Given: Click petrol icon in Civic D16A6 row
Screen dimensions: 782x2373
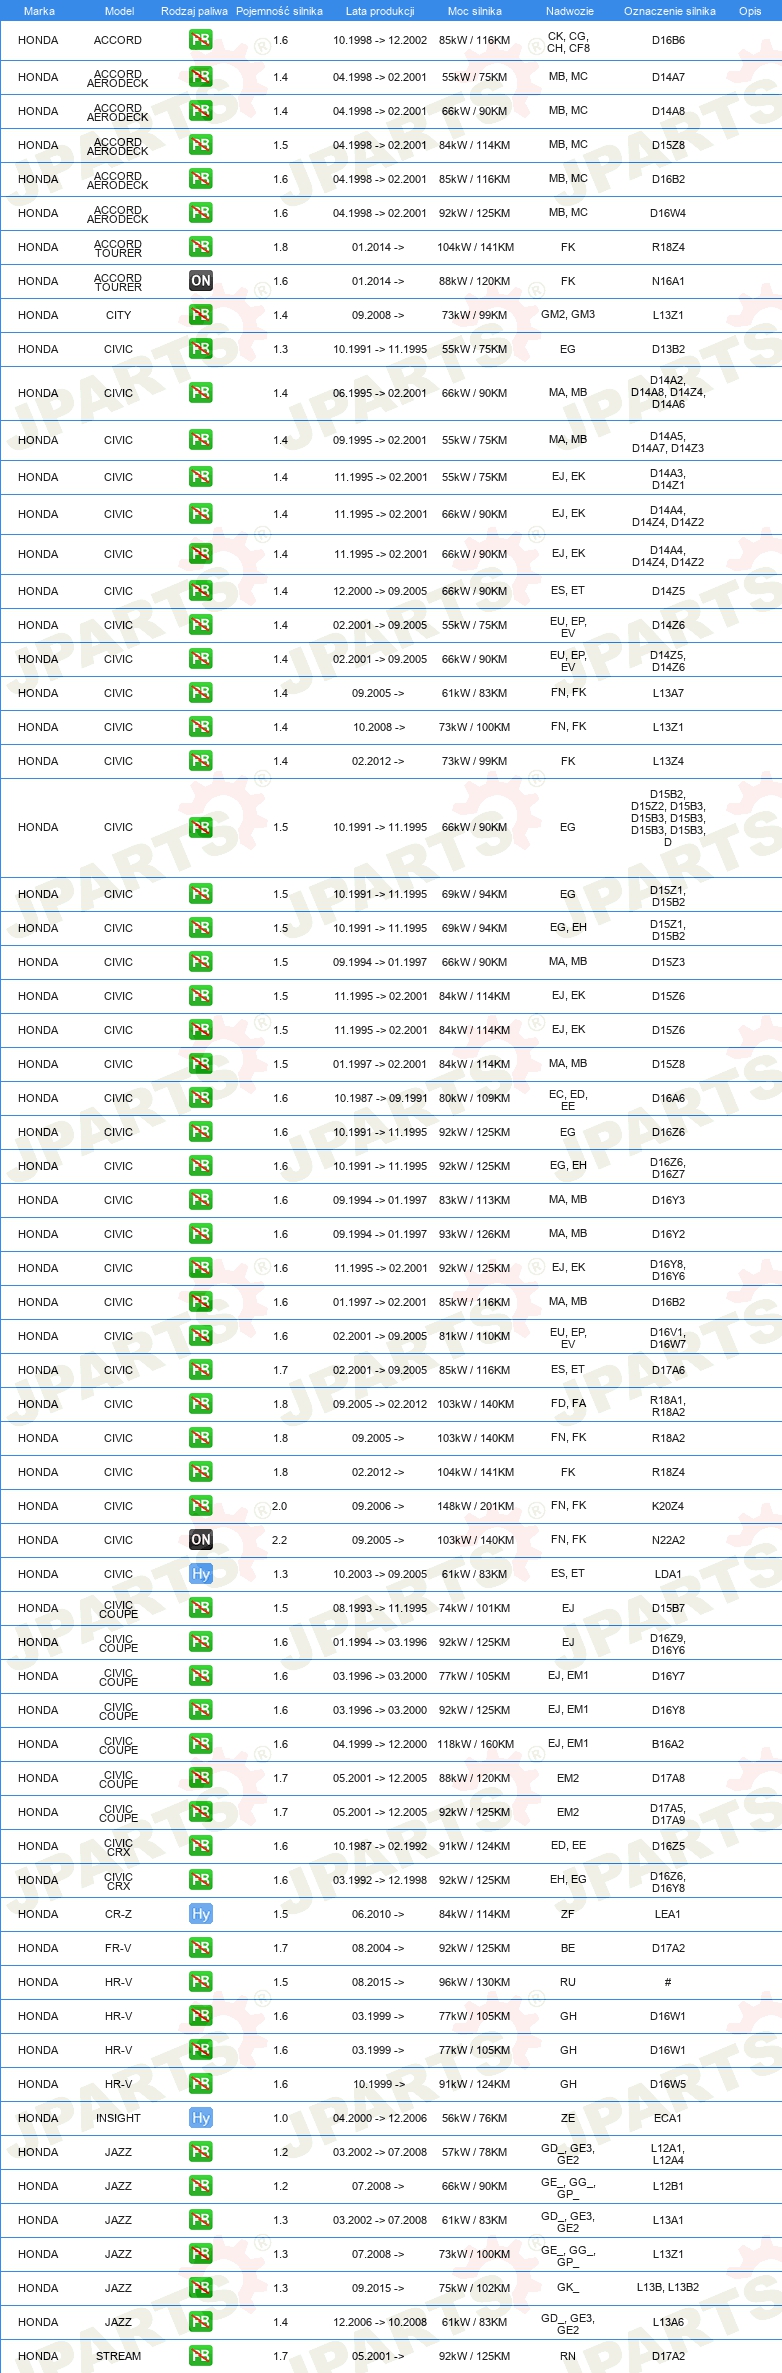Looking at the screenshot, I should (x=200, y=1098).
